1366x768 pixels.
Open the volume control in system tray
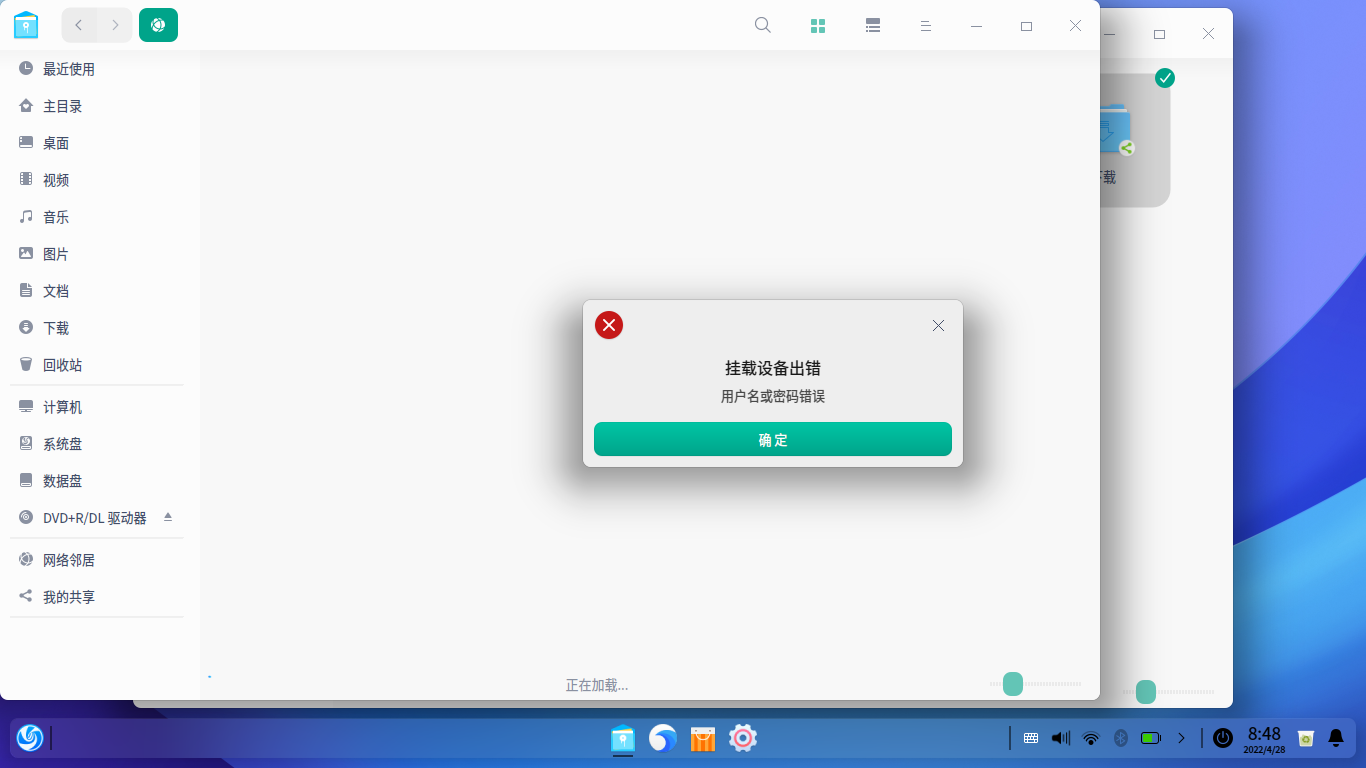(1058, 738)
